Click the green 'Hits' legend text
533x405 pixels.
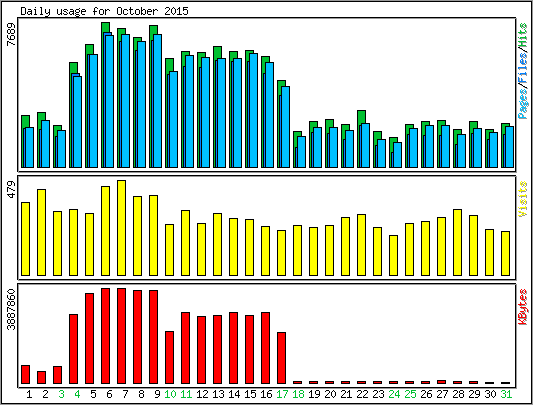[522, 36]
